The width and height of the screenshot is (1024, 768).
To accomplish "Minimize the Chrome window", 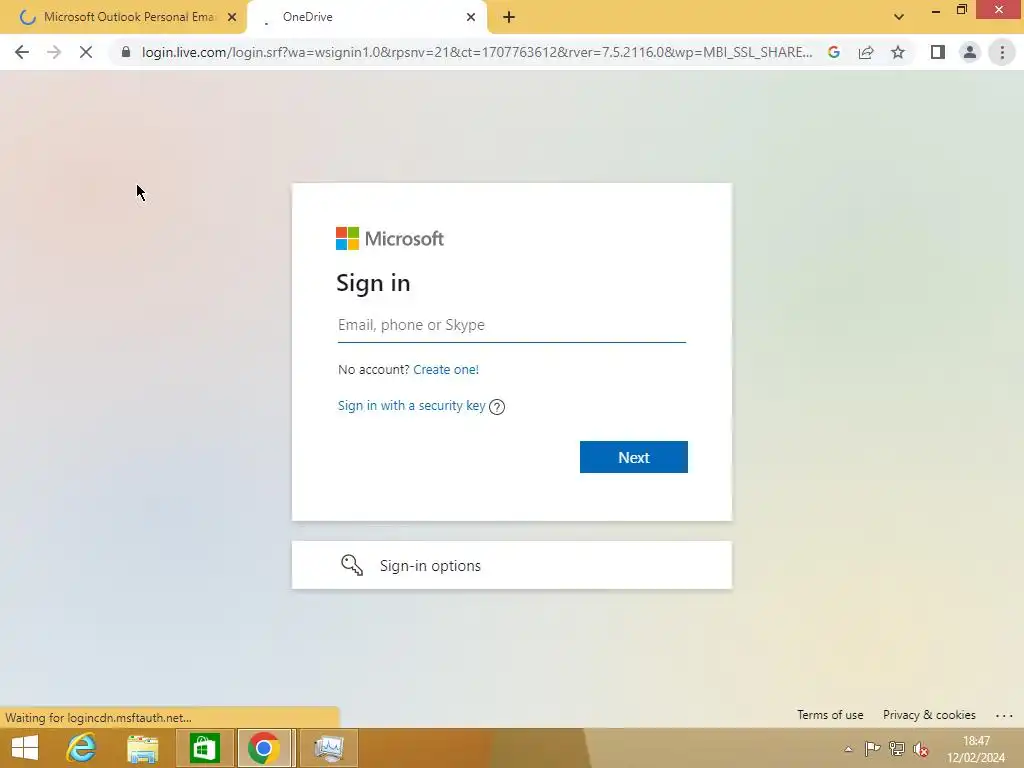I will pyautogui.click(x=936, y=10).
